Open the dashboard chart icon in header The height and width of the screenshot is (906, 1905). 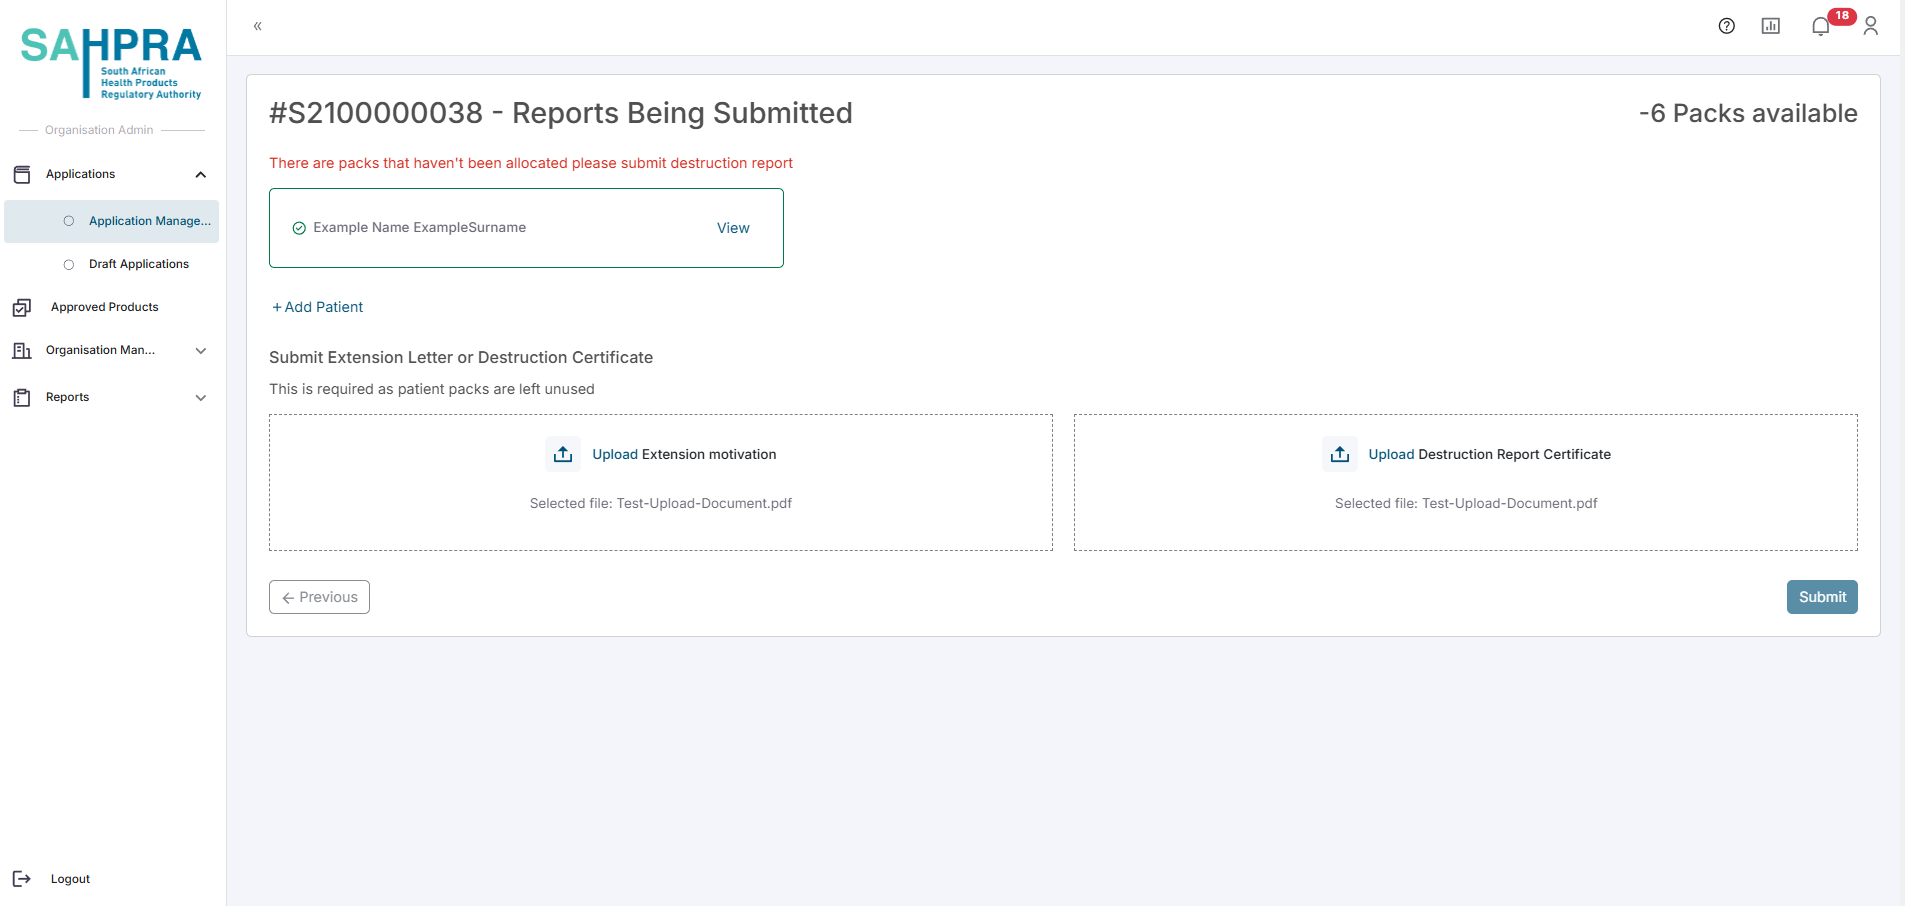pos(1770,26)
